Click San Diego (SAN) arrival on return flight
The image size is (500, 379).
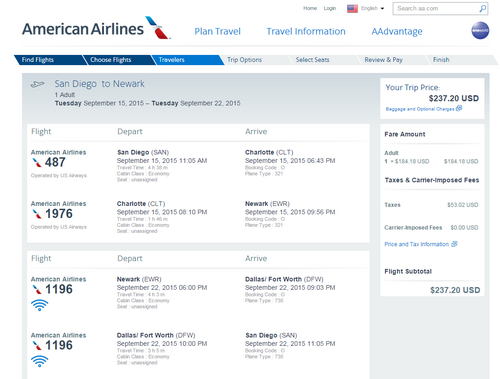click(271, 335)
